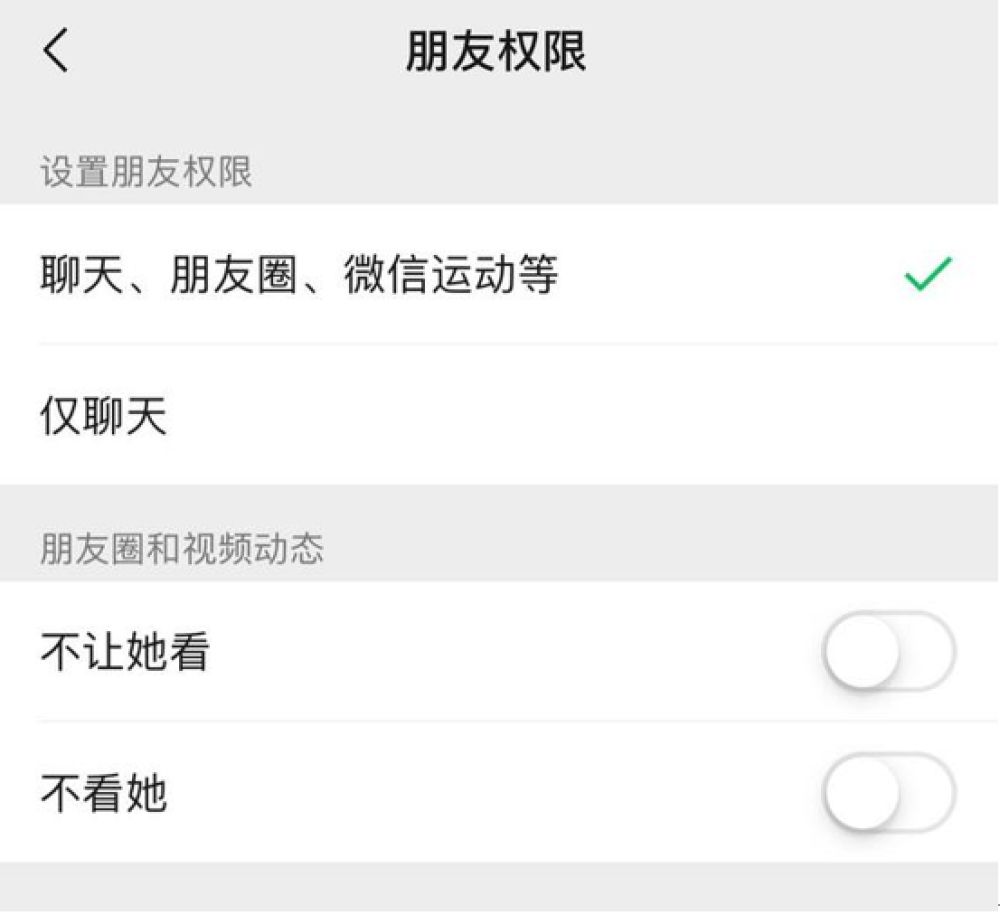Go back using the left arrow icon
This screenshot has width=1000, height=915.
pyautogui.click(x=55, y=50)
